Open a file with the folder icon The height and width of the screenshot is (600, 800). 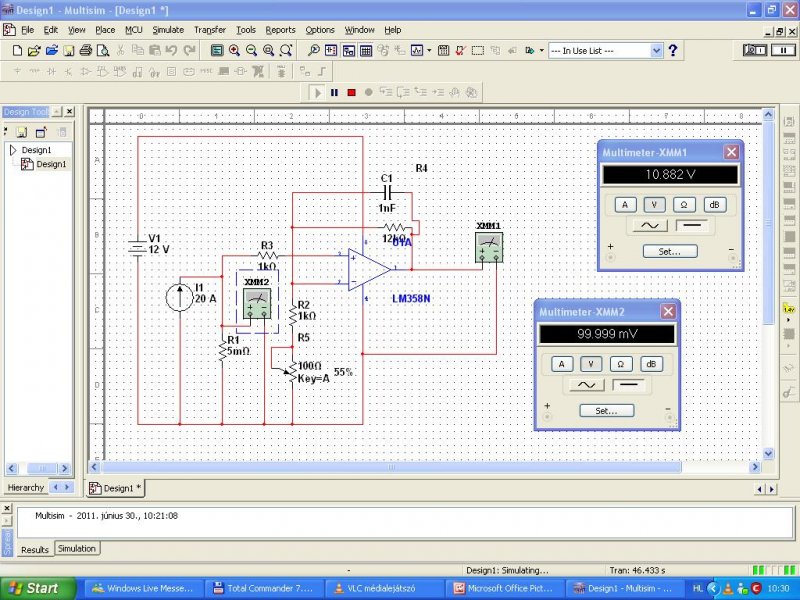click(x=34, y=51)
